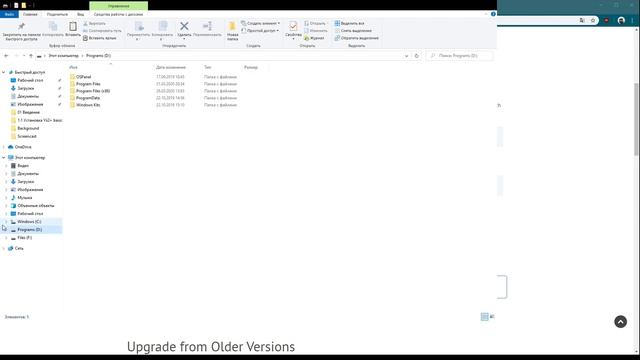Screen dimensions: 640x360
Task: Click Вставить ярлык in the ribbon
Action: click(x=100, y=38)
